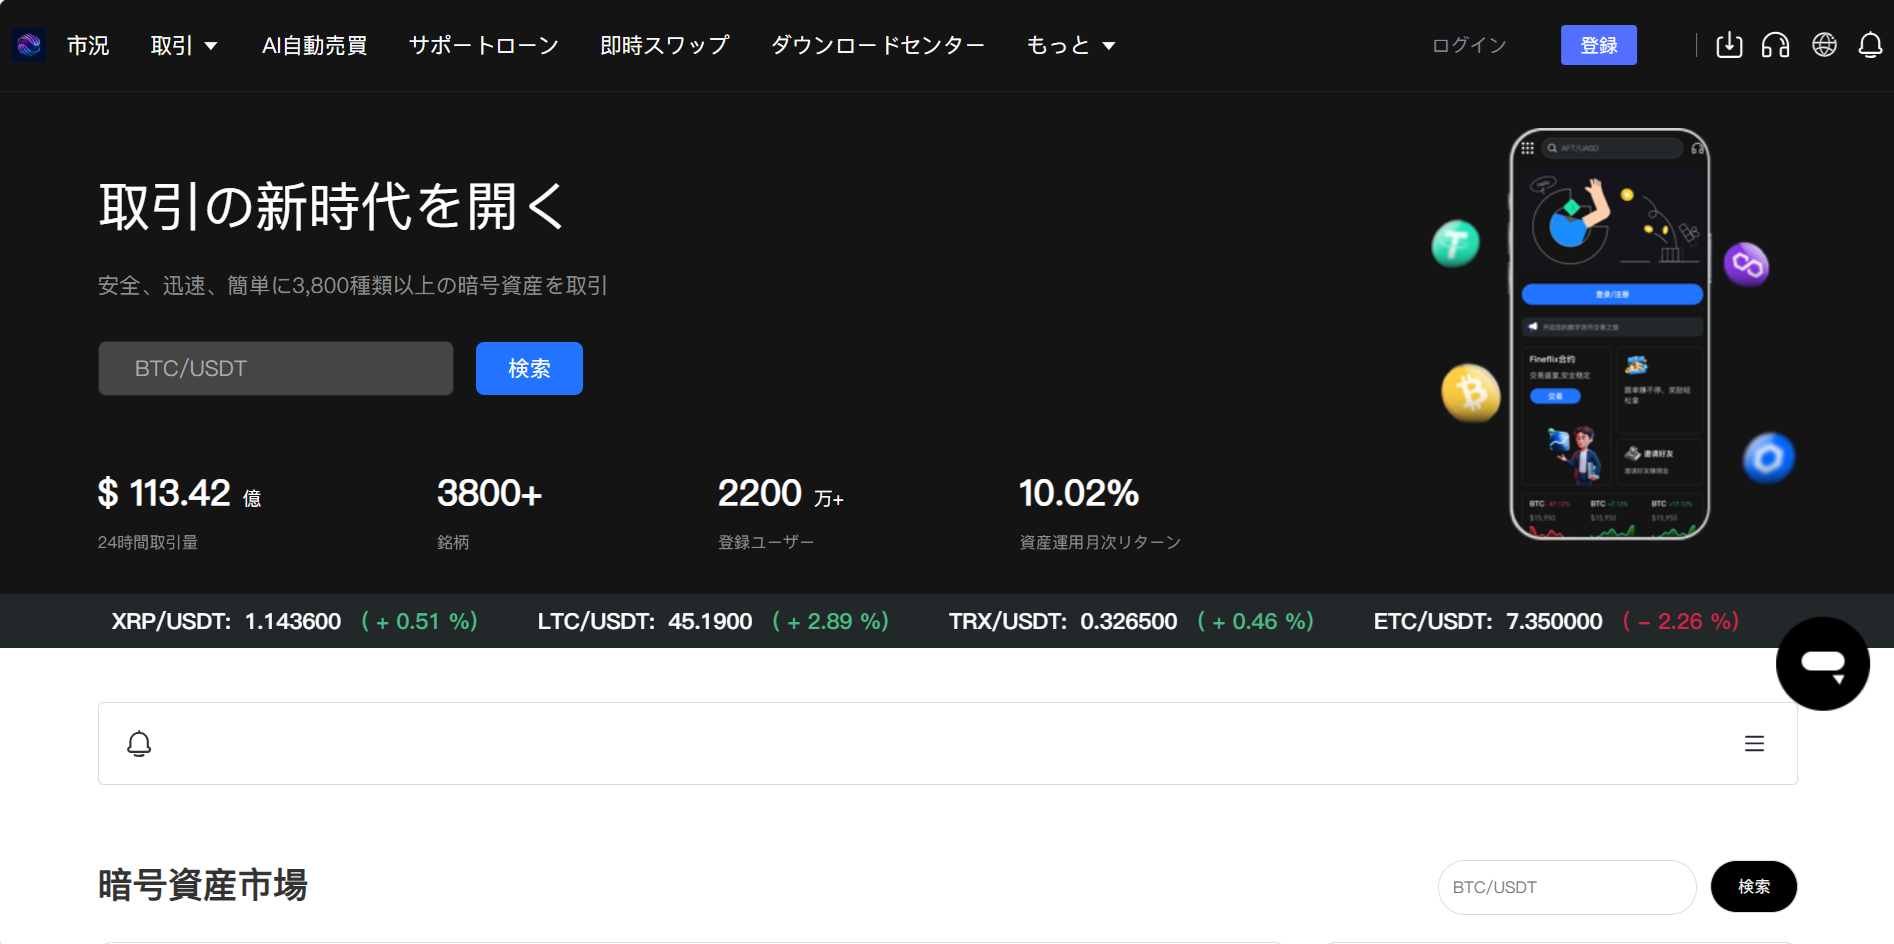Open the header notification bell
The image size is (1894, 944).
pyautogui.click(x=1870, y=45)
